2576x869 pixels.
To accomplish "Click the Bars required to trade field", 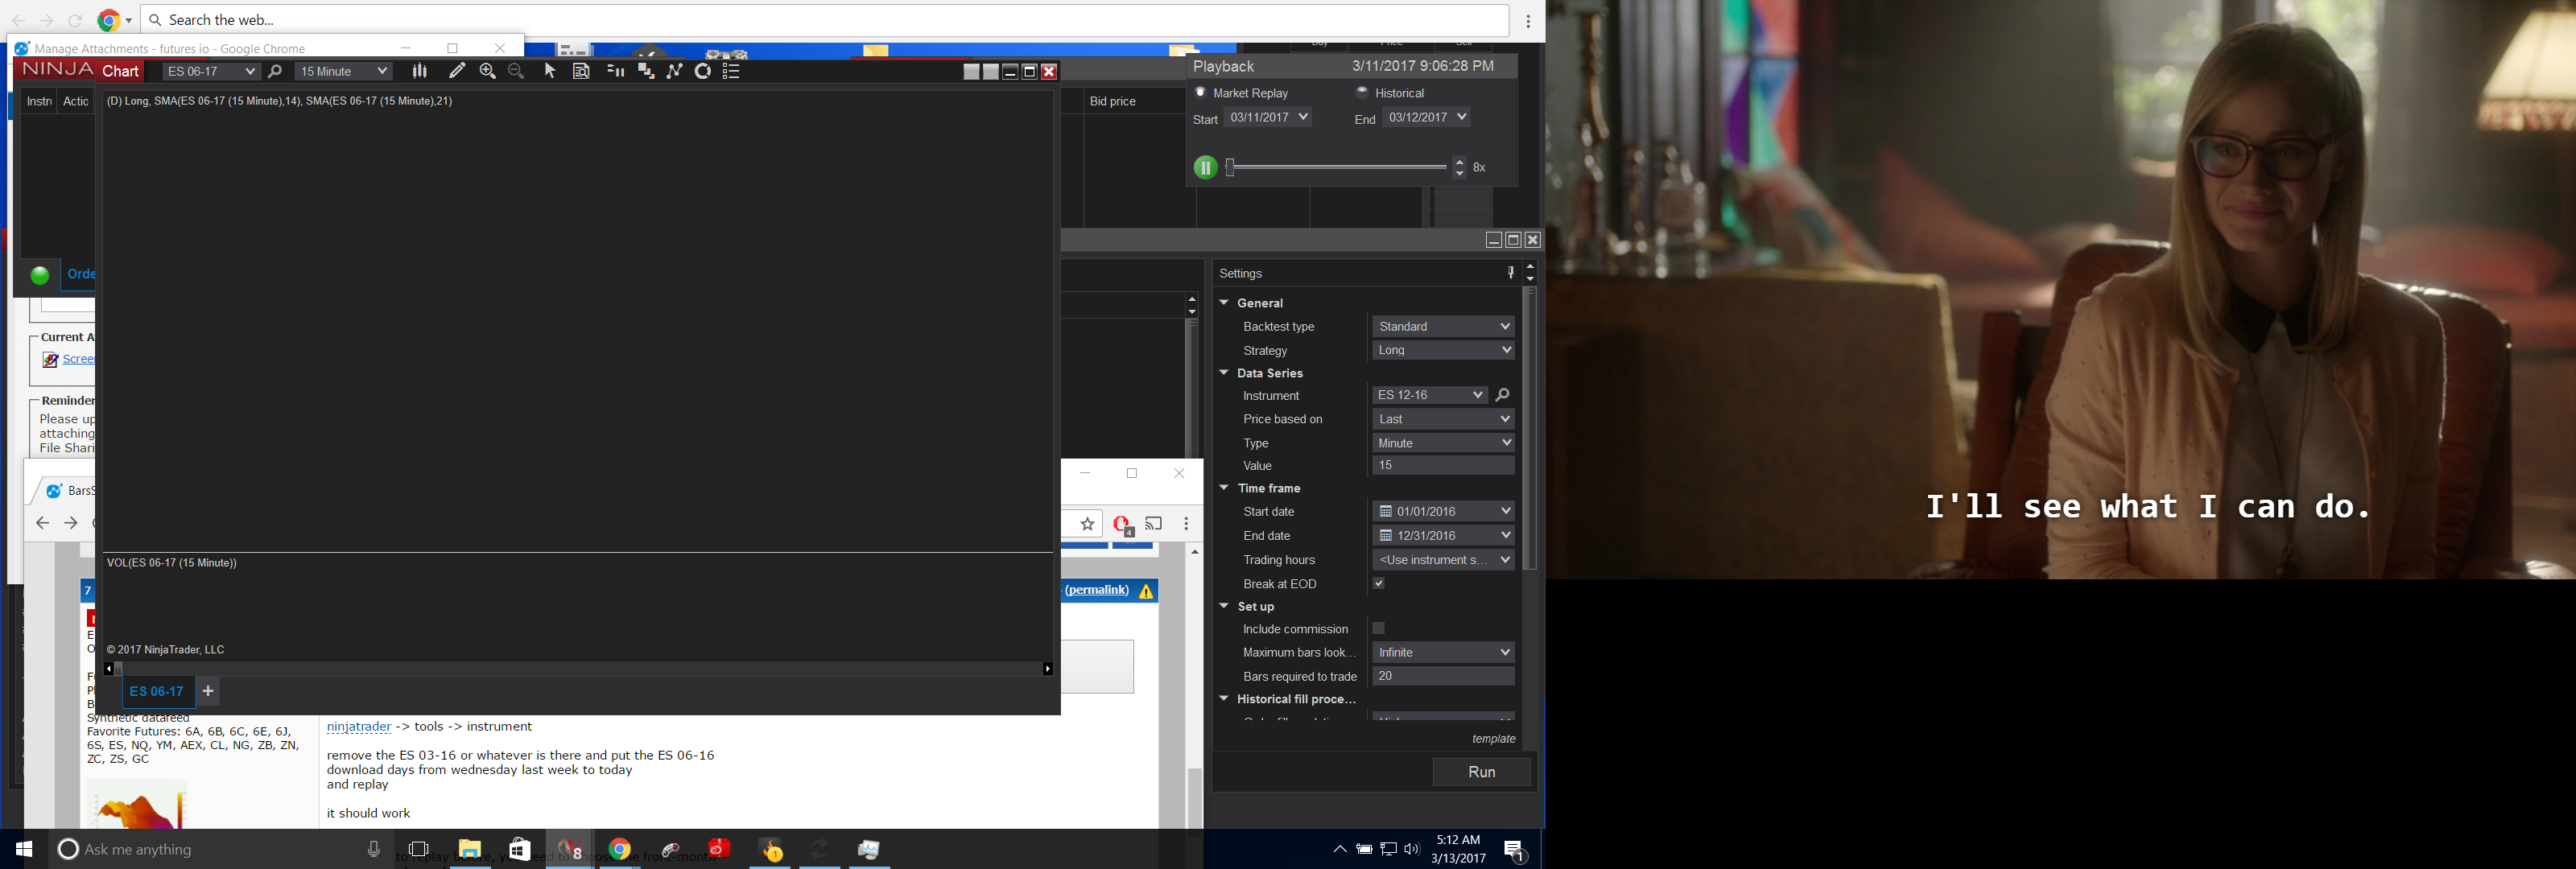I will (1443, 676).
